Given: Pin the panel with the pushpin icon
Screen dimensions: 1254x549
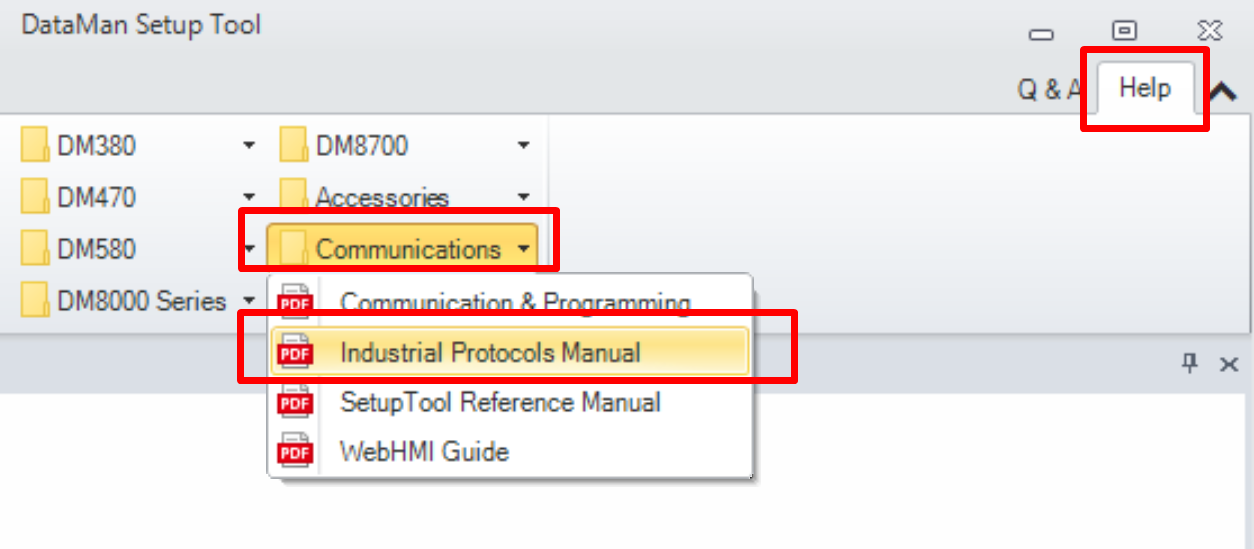Looking at the screenshot, I should [x=1190, y=364].
